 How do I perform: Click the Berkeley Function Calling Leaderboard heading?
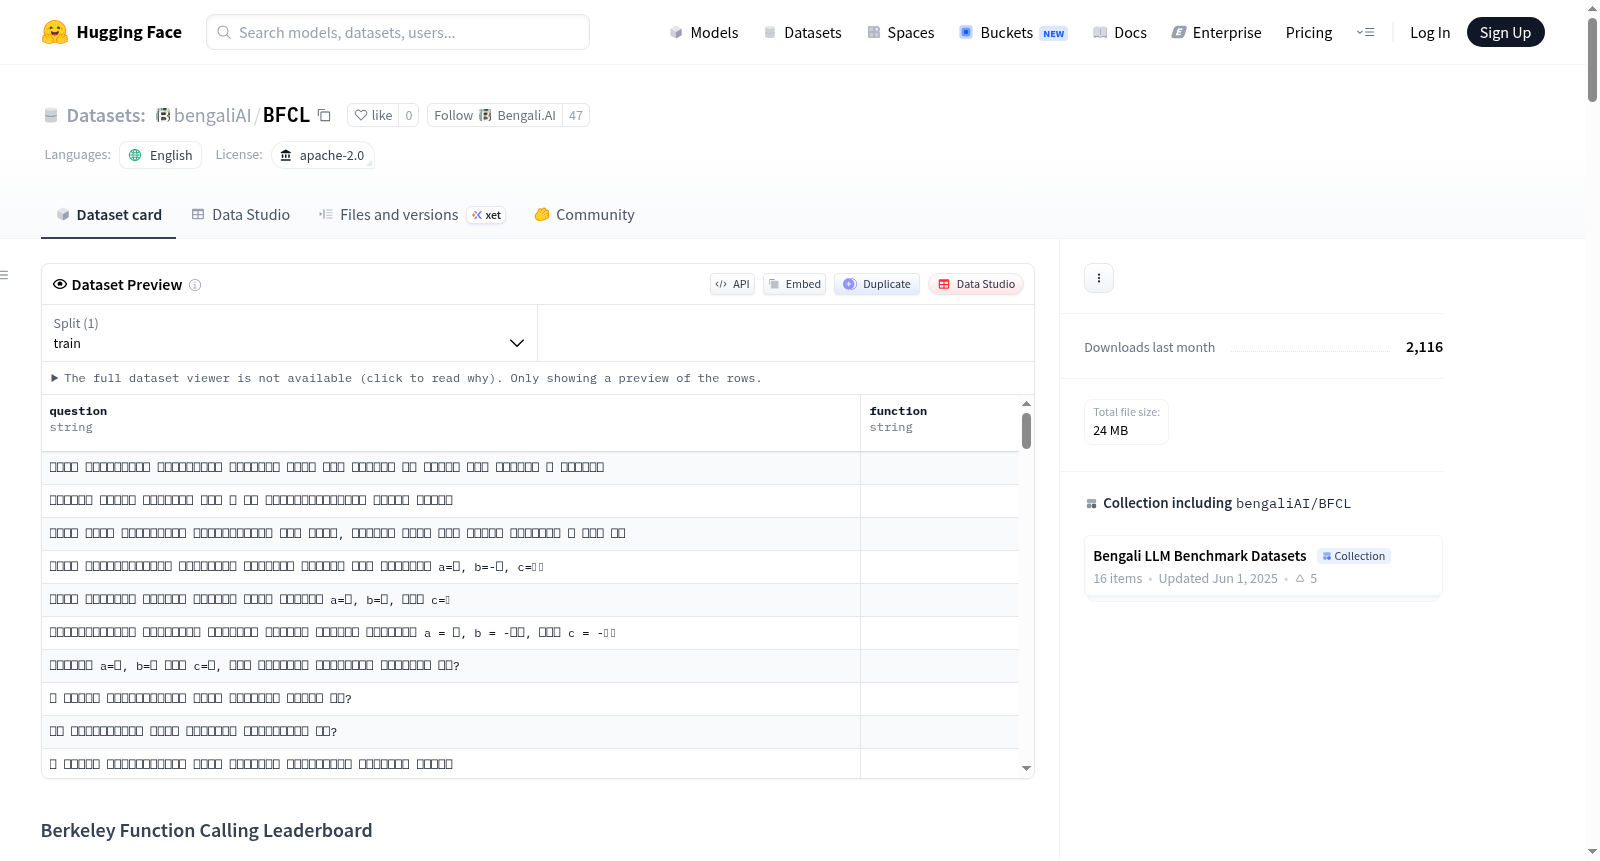coord(206,830)
